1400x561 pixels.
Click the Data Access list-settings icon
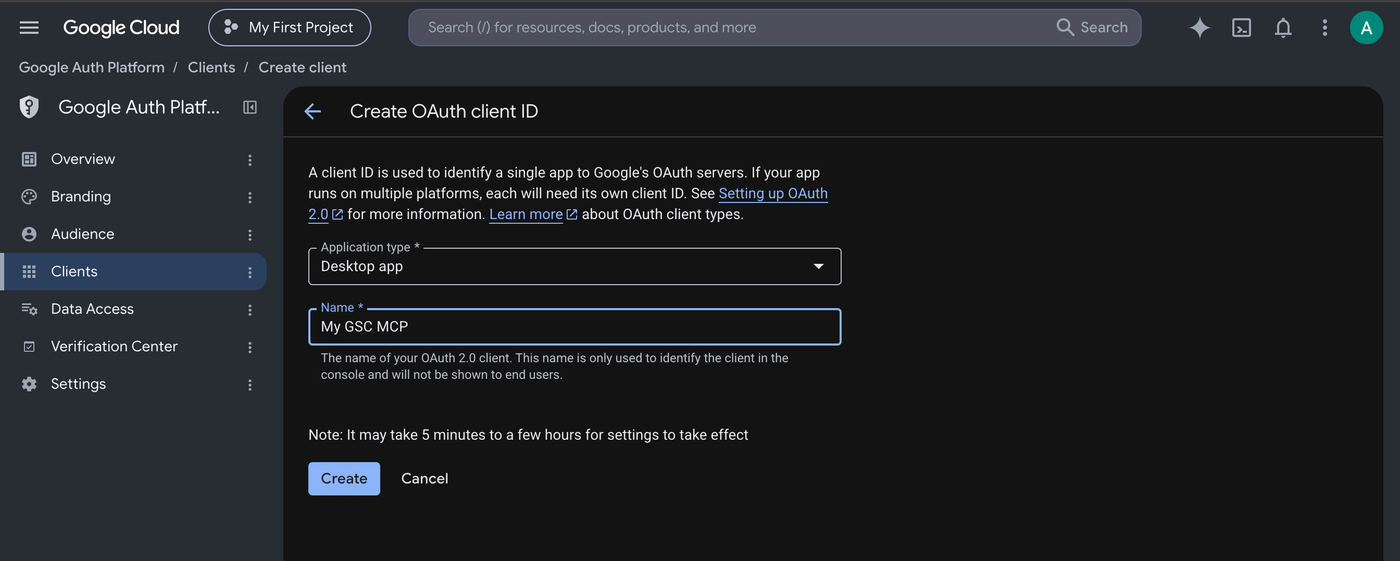(x=29, y=309)
